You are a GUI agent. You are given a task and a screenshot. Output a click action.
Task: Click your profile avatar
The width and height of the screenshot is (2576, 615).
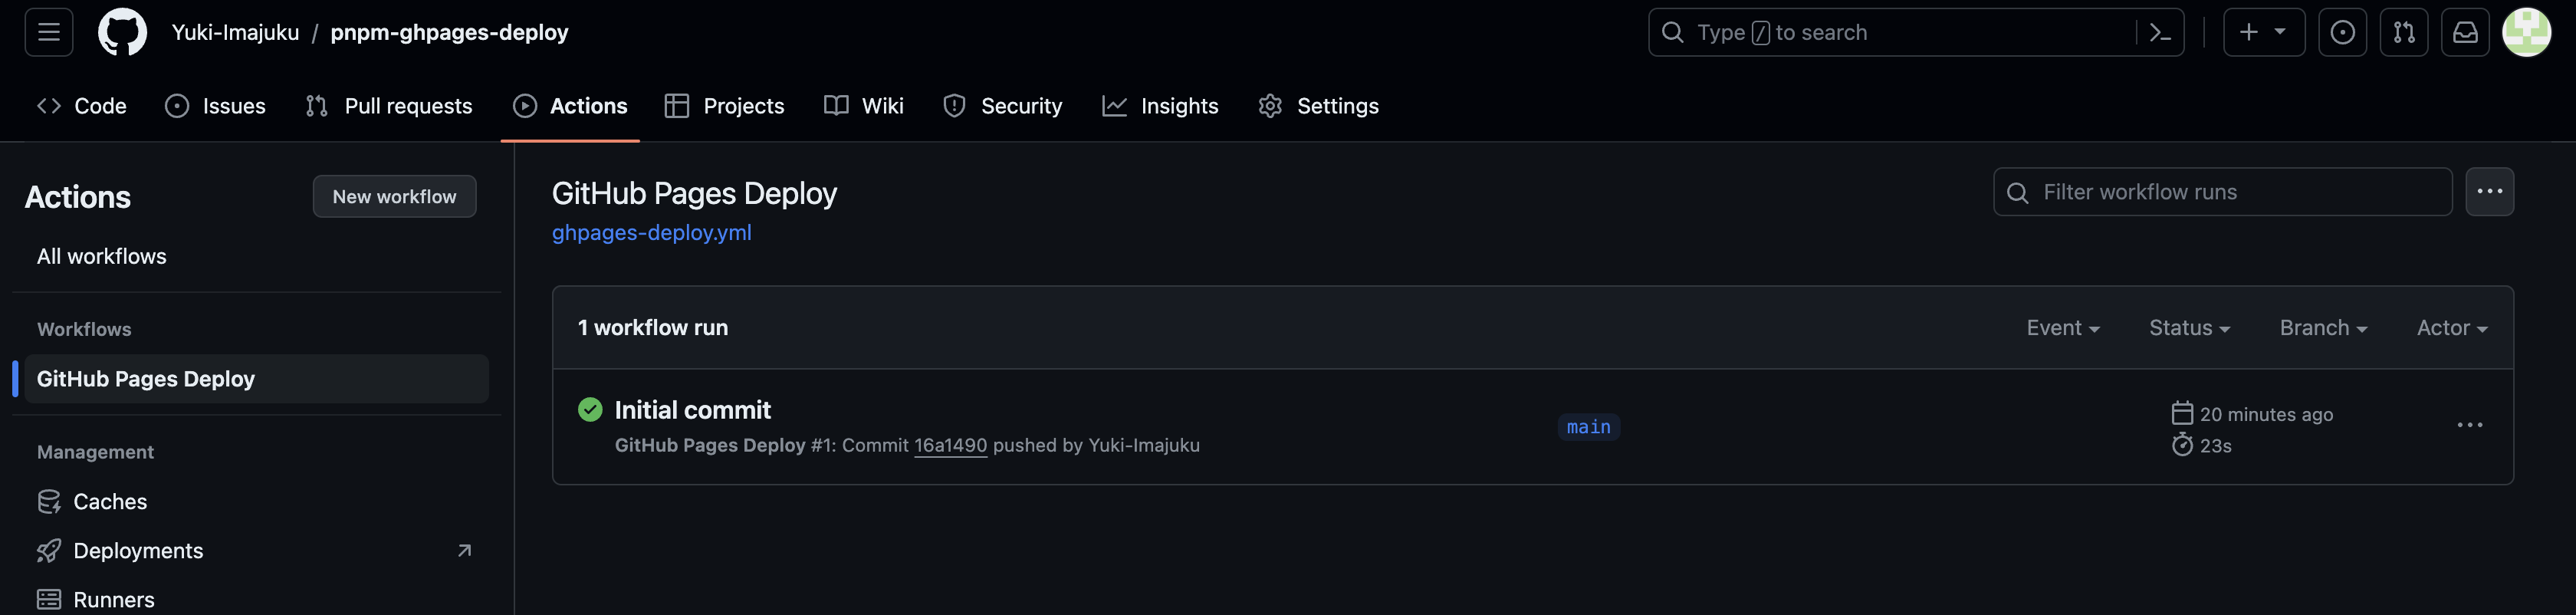(2527, 32)
